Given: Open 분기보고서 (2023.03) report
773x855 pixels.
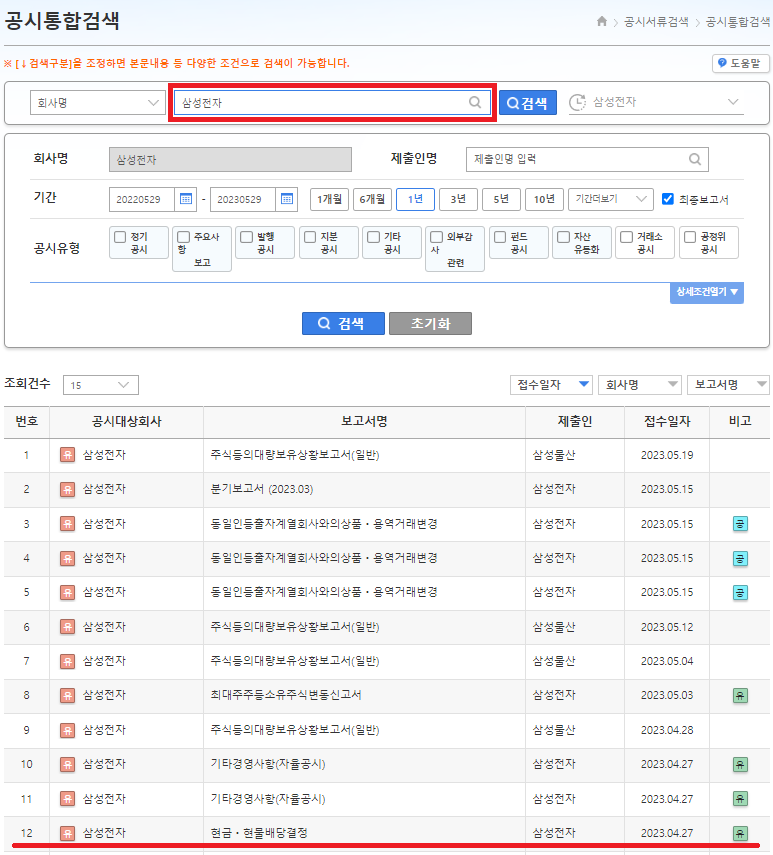Looking at the screenshot, I should [x=262, y=489].
